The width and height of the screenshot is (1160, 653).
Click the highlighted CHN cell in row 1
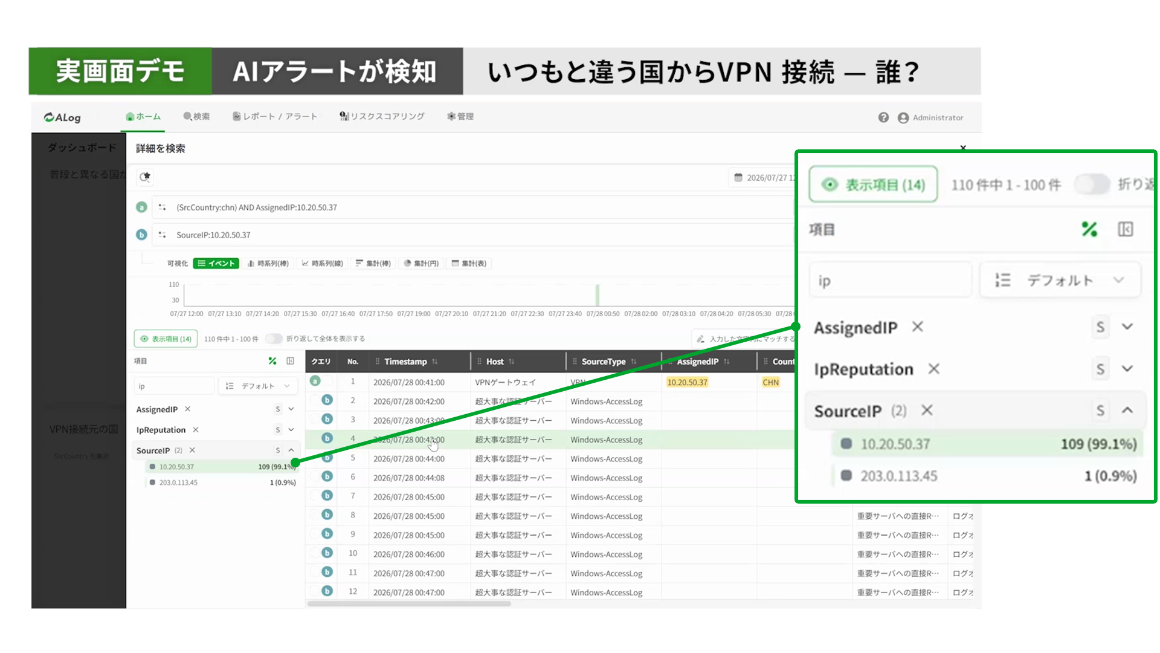click(770, 382)
